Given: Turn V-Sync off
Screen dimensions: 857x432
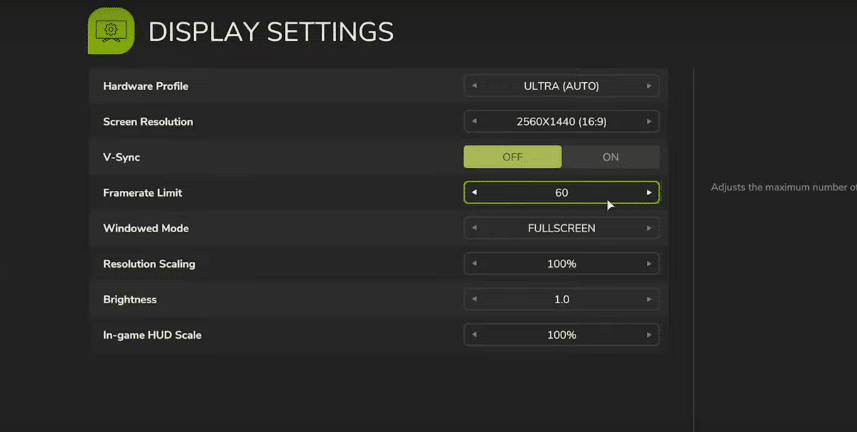Looking at the screenshot, I should [512, 157].
